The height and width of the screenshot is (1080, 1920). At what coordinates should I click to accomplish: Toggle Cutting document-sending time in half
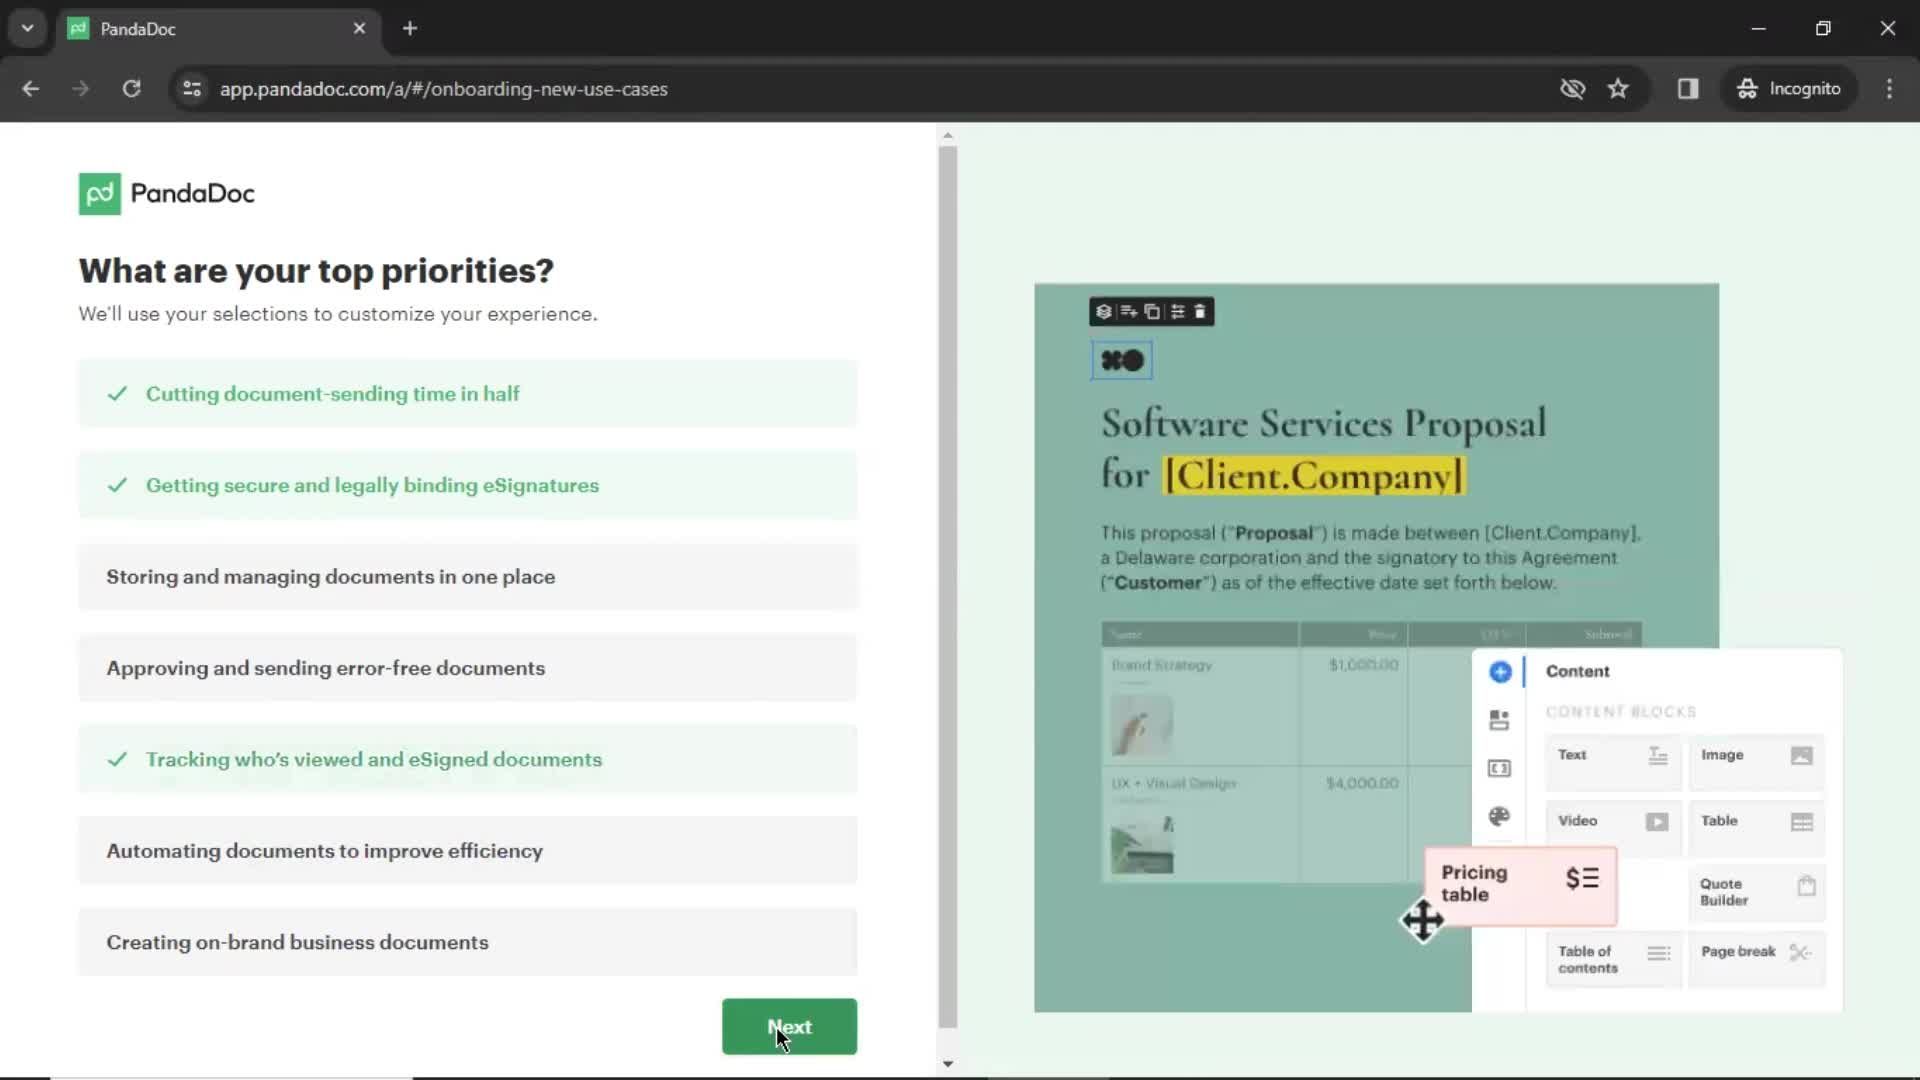click(x=467, y=393)
